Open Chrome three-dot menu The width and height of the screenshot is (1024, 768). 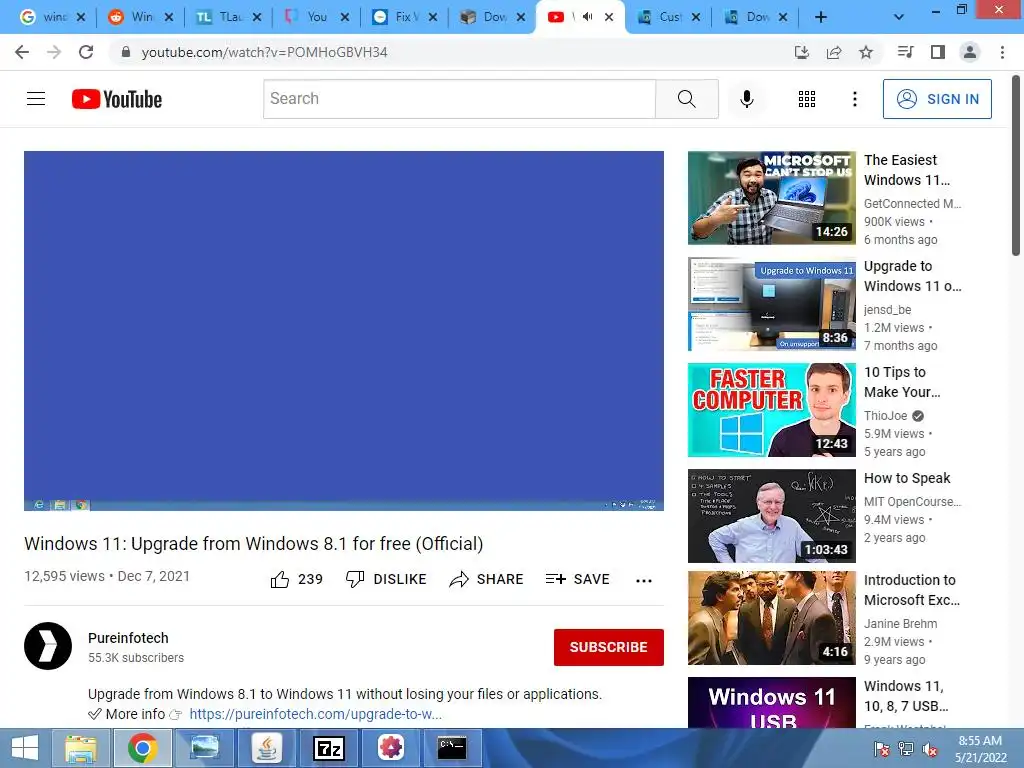1002,52
